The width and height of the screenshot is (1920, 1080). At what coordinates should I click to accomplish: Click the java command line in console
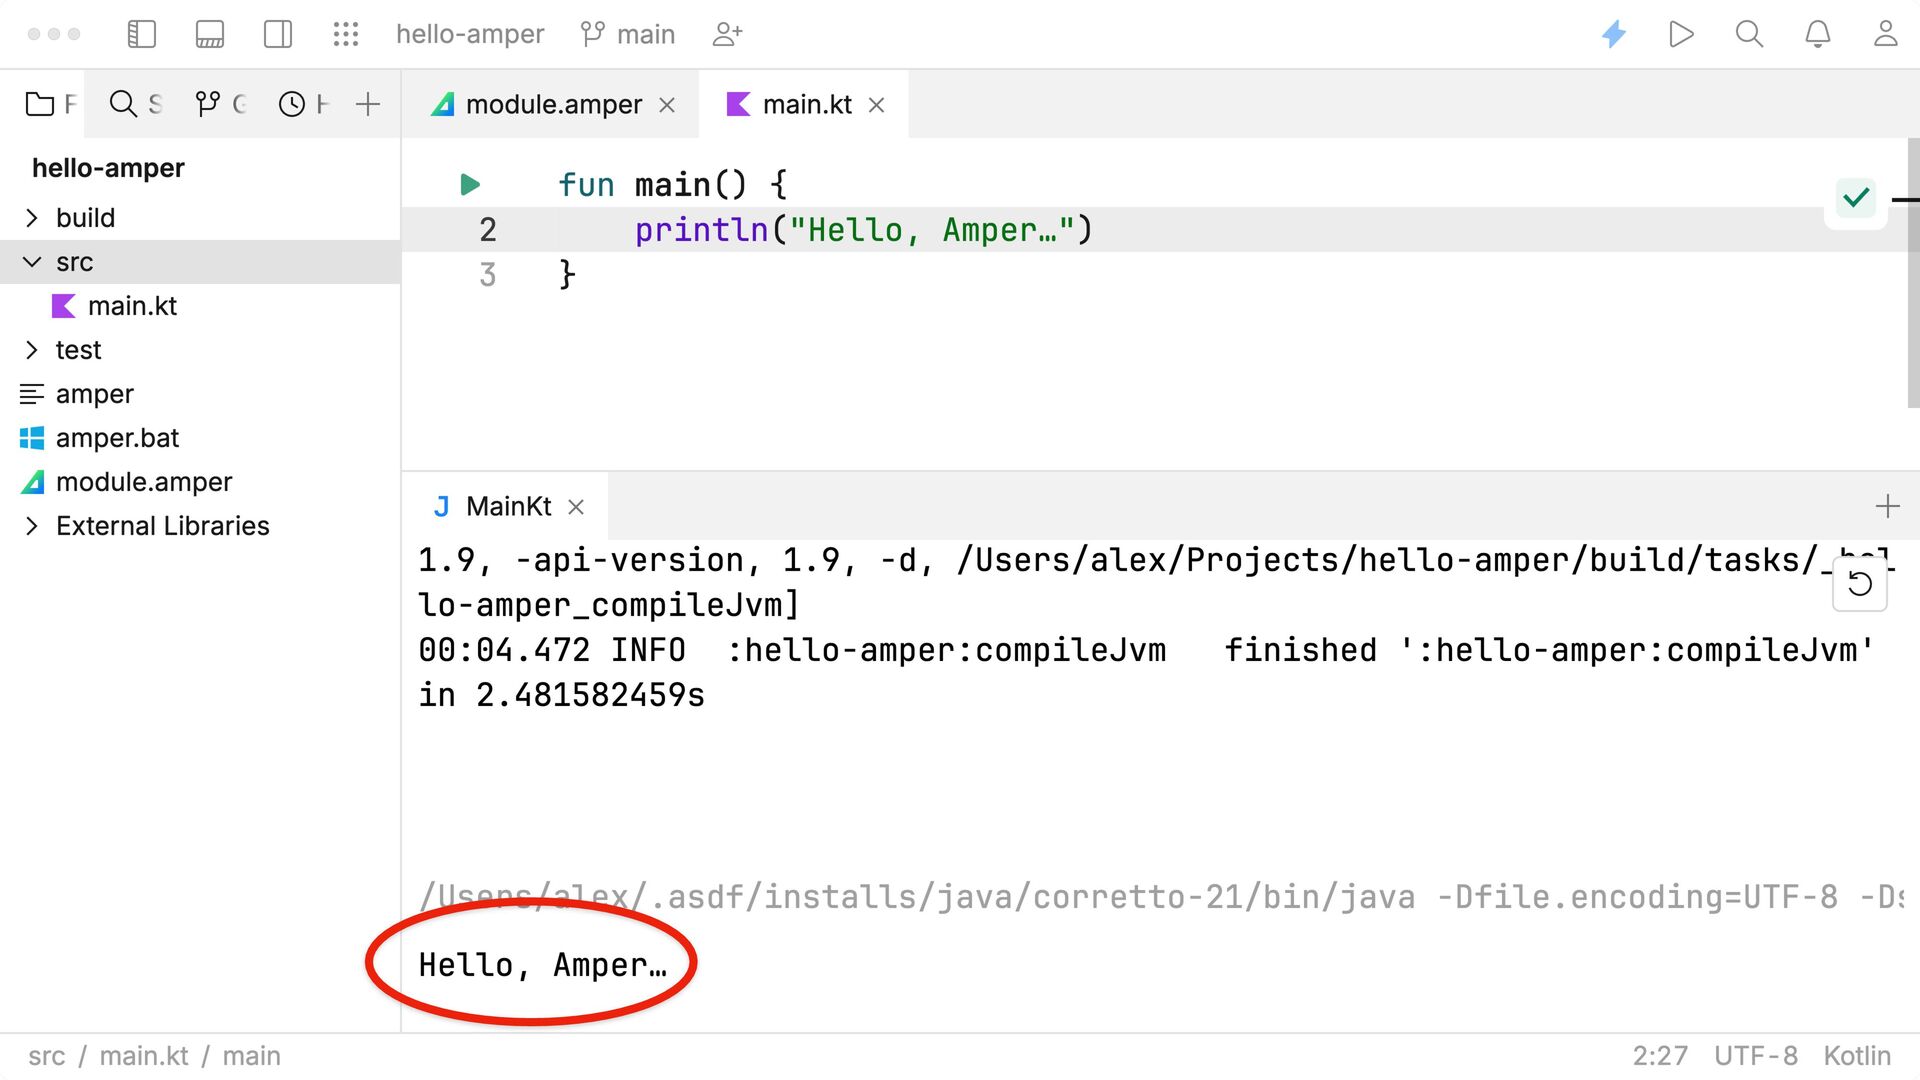click(1160, 897)
